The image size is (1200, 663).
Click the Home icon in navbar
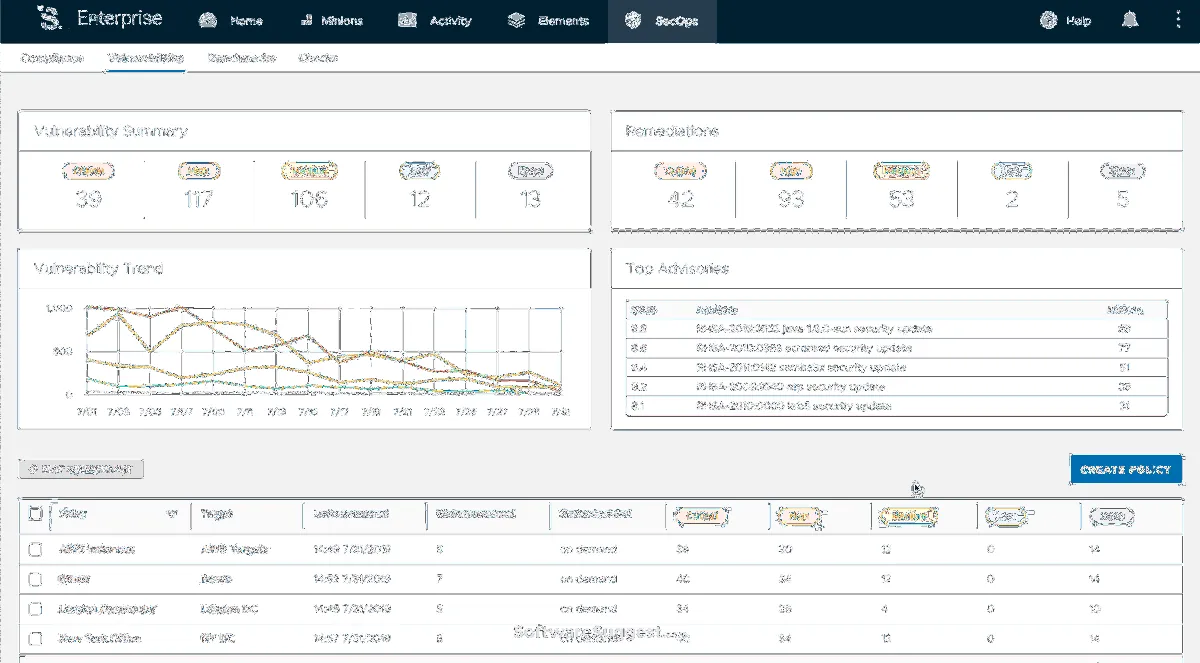coord(207,20)
